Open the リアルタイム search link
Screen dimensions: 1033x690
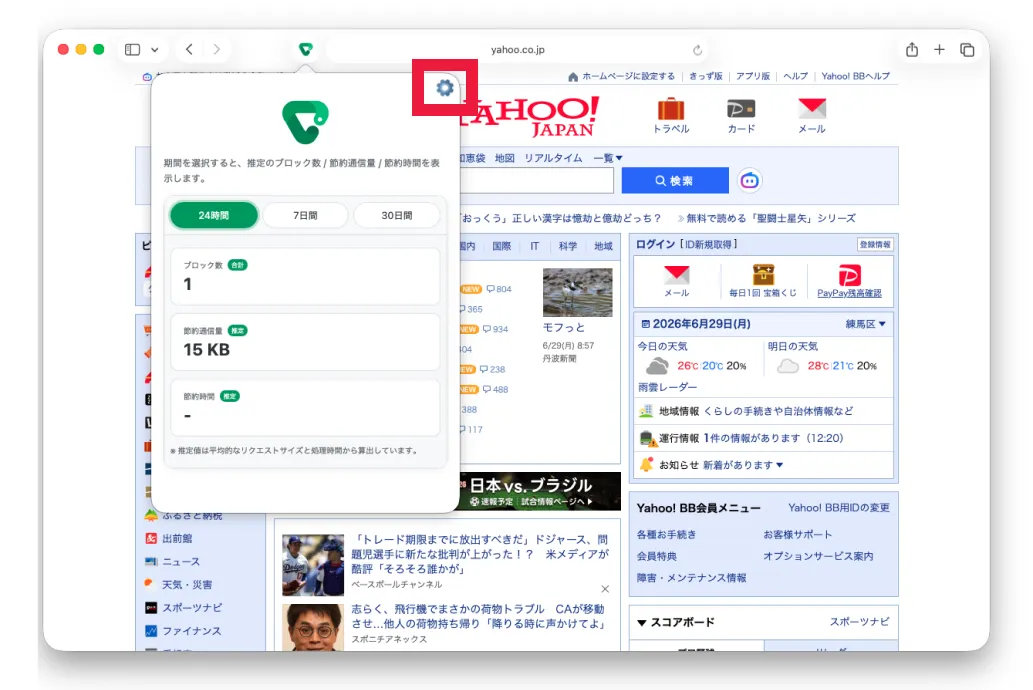553,158
